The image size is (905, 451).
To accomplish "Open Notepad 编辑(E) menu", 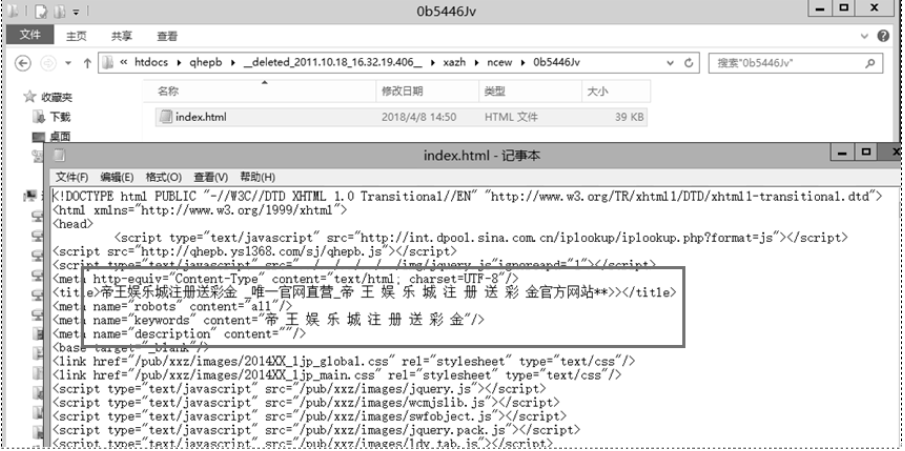I will tap(117, 177).
